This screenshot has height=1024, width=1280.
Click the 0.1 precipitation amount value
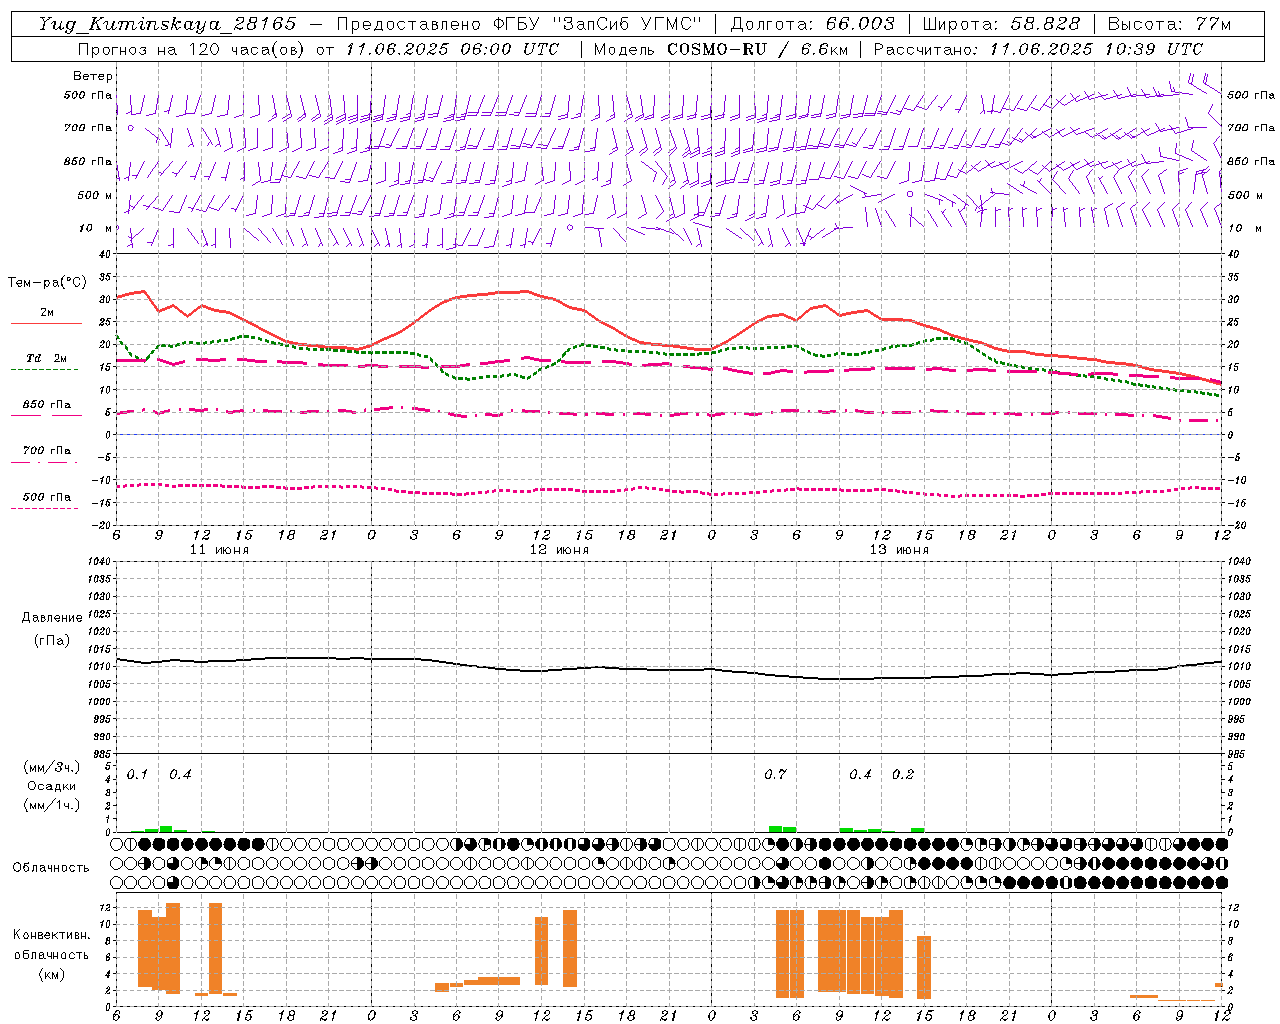point(137,775)
